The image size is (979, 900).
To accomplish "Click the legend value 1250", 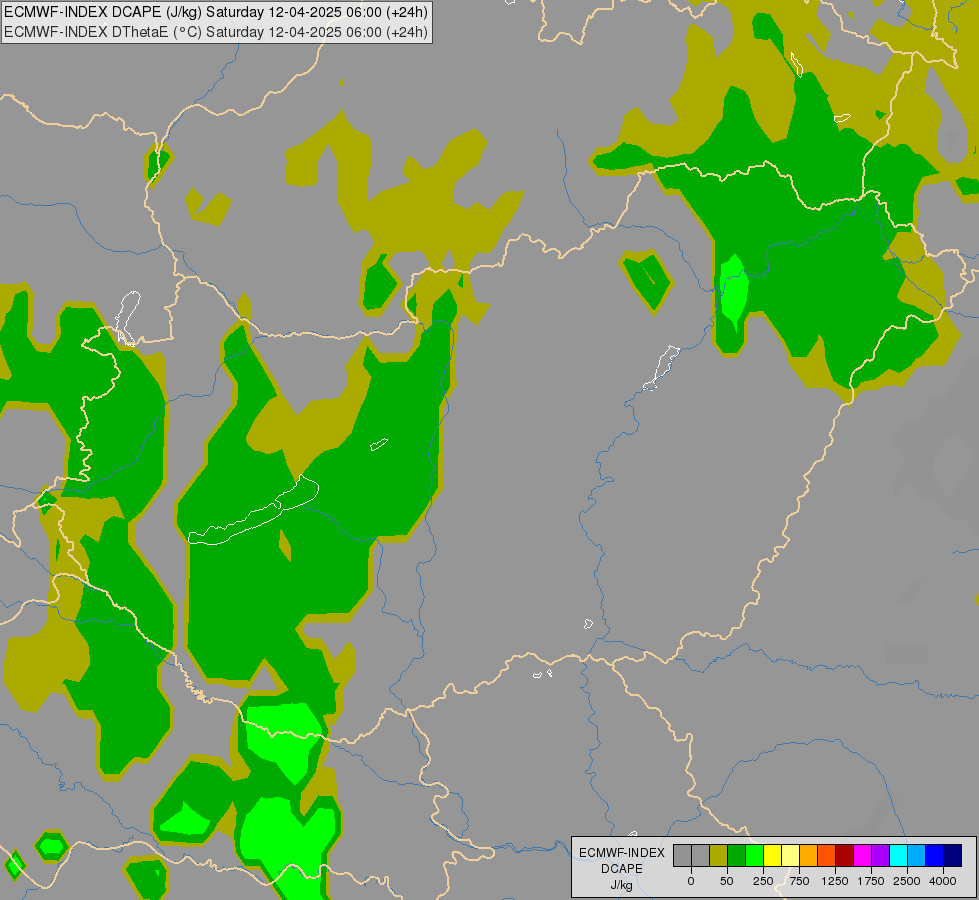I will (835, 881).
